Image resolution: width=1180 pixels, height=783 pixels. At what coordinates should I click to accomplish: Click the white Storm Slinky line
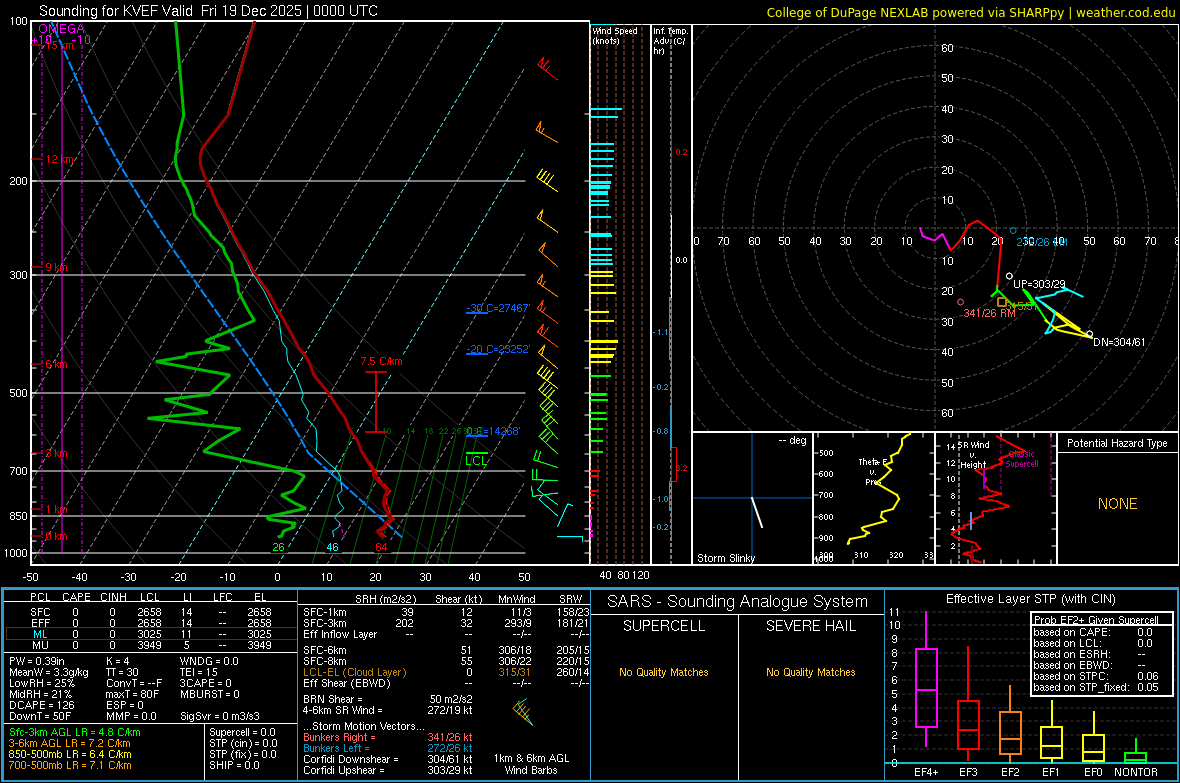coord(757,512)
